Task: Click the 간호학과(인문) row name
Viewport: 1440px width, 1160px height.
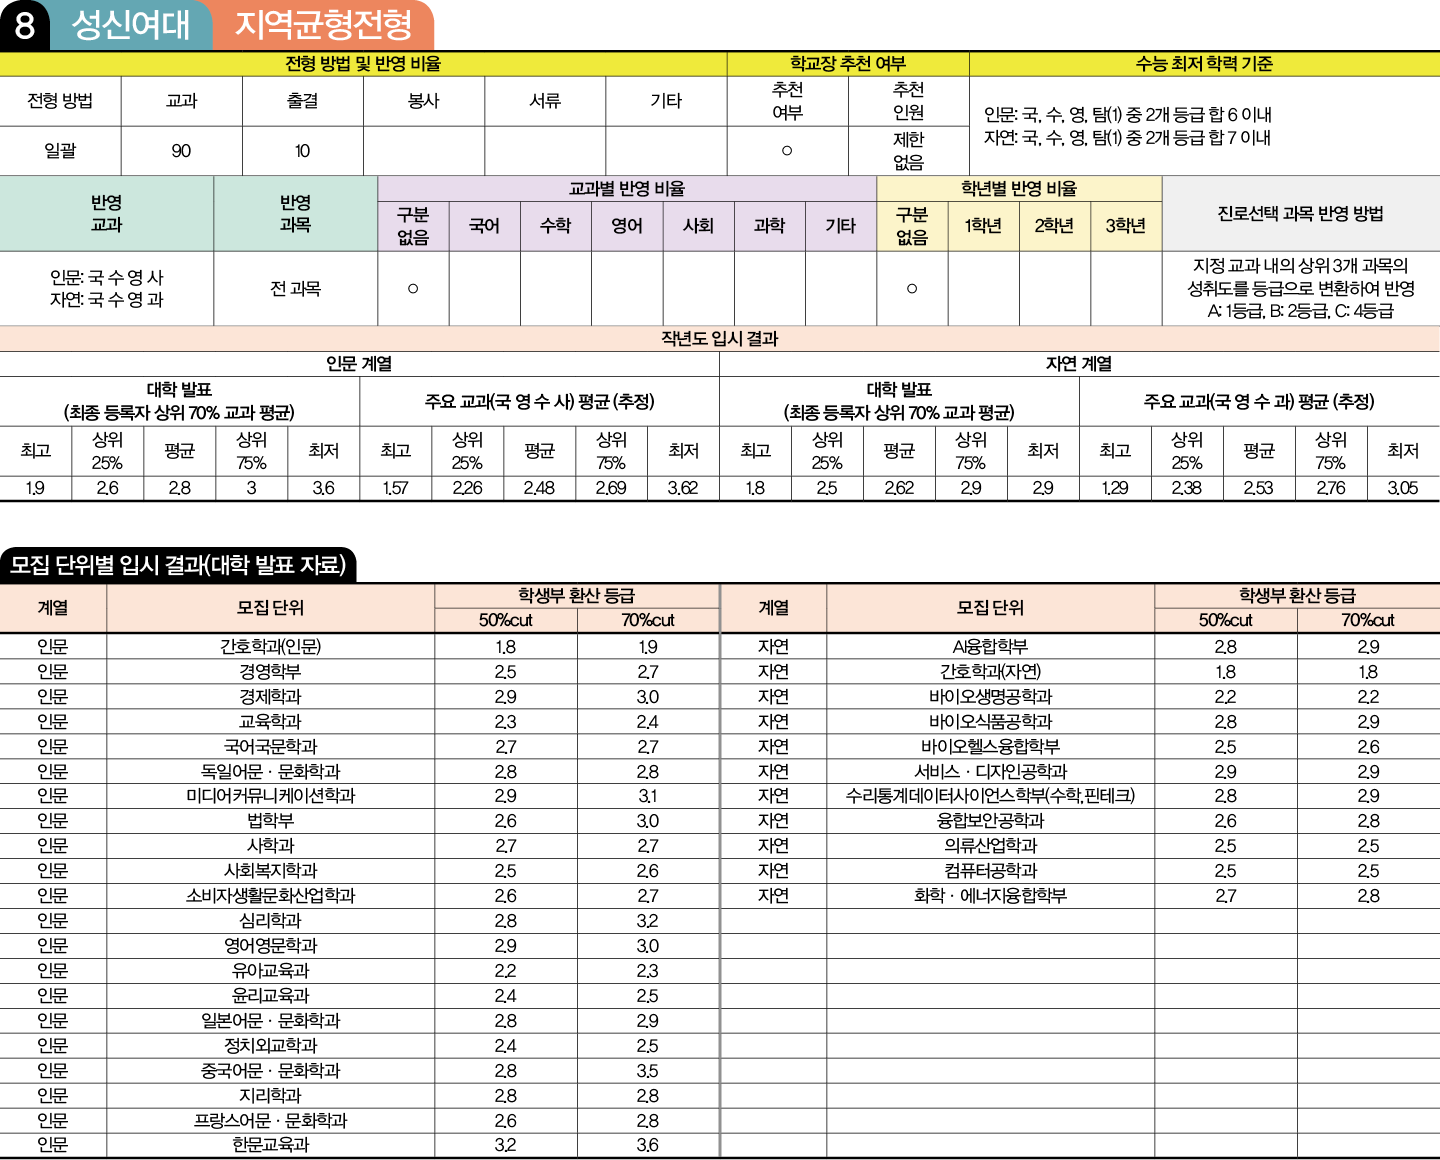Action: (x=270, y=647)
